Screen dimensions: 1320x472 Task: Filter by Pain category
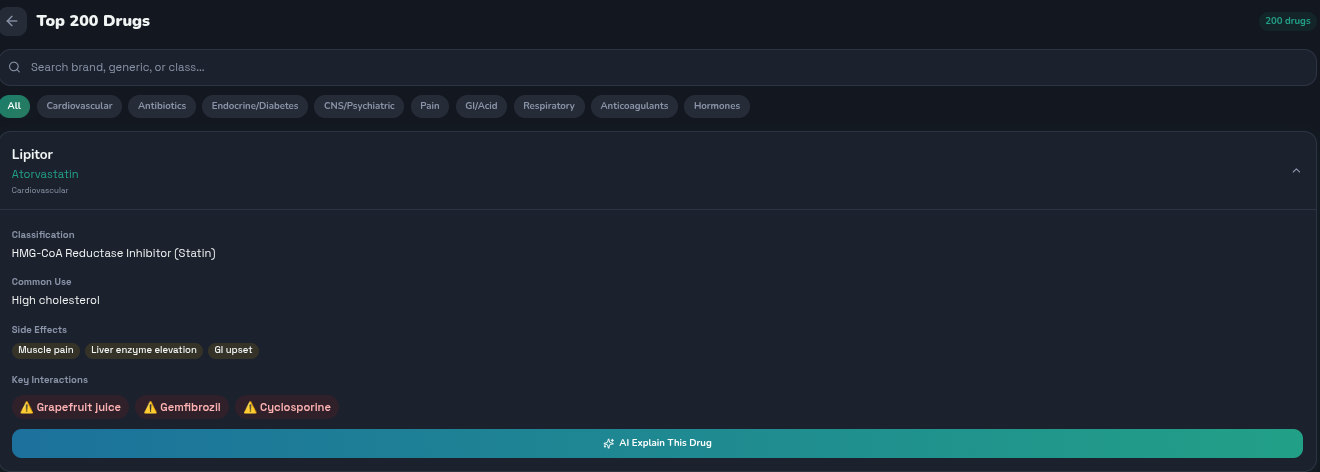[429, 106]
